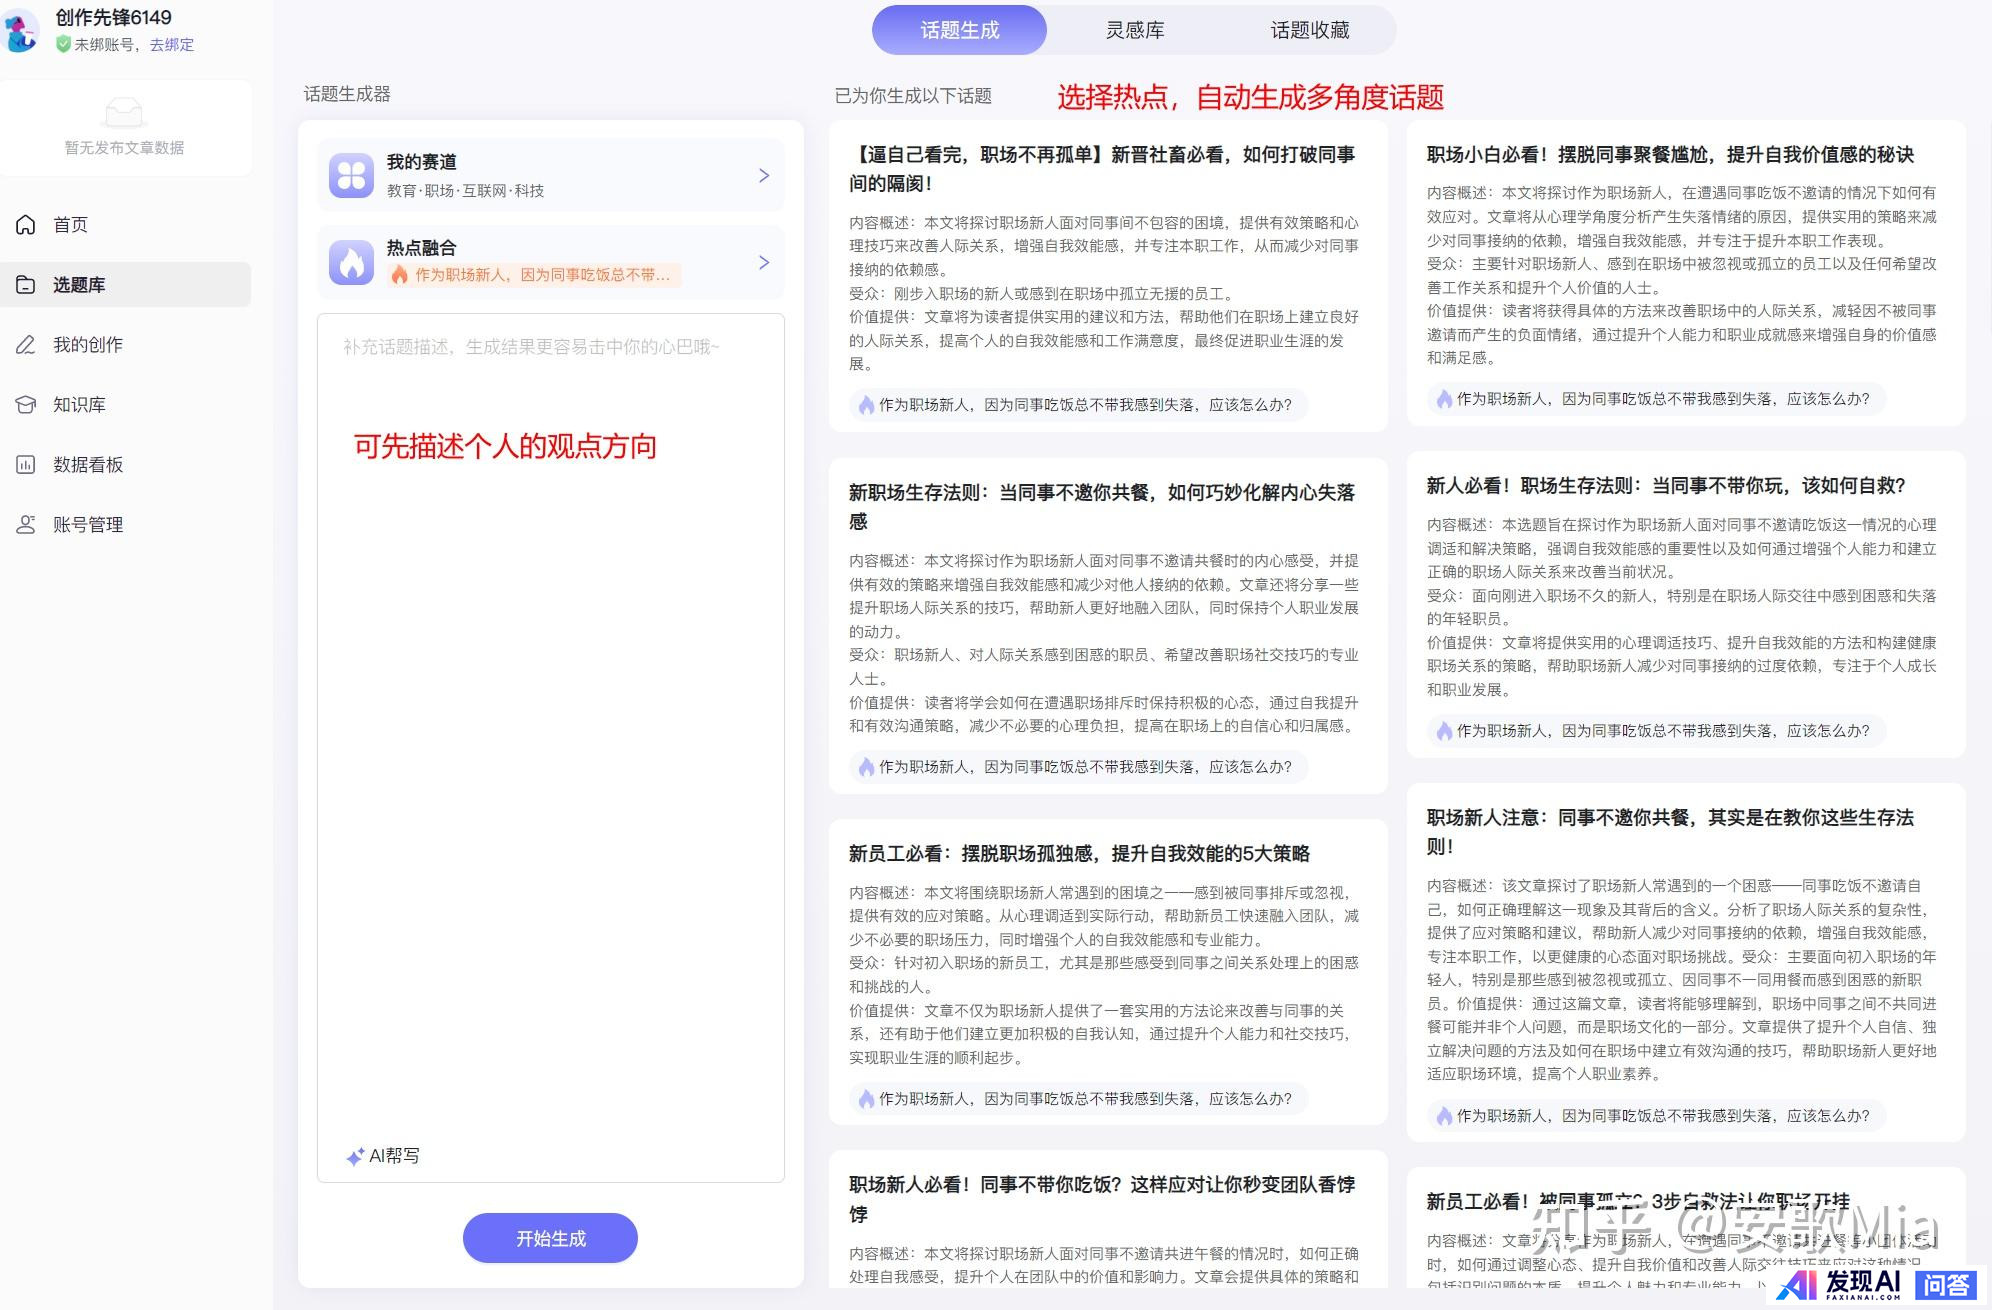This screenshot has width=1992, height=1310.
Task: Click the 选题库 folder icon
Action: pyautogui.click(x=26, y=285)
